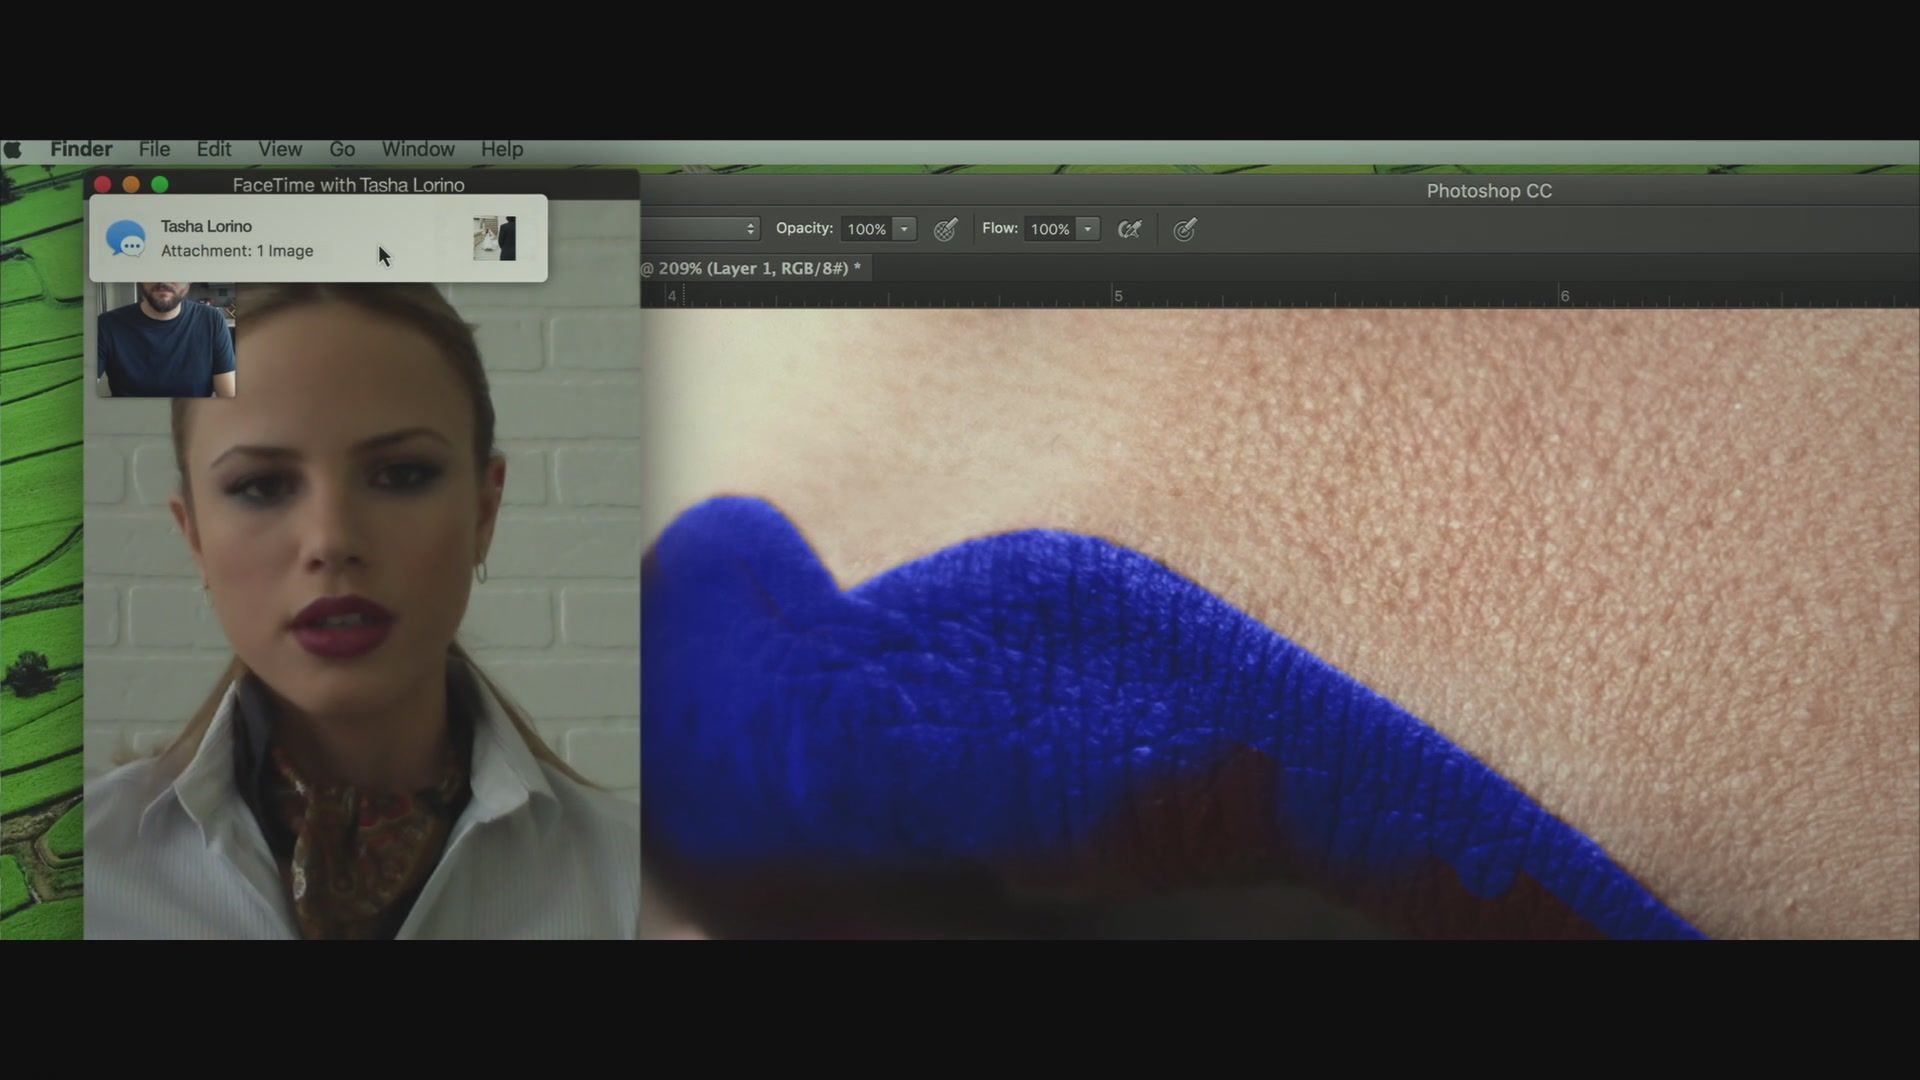Open the File menu
This screenshot has width=1920, height=1080.
coord(154,149)
